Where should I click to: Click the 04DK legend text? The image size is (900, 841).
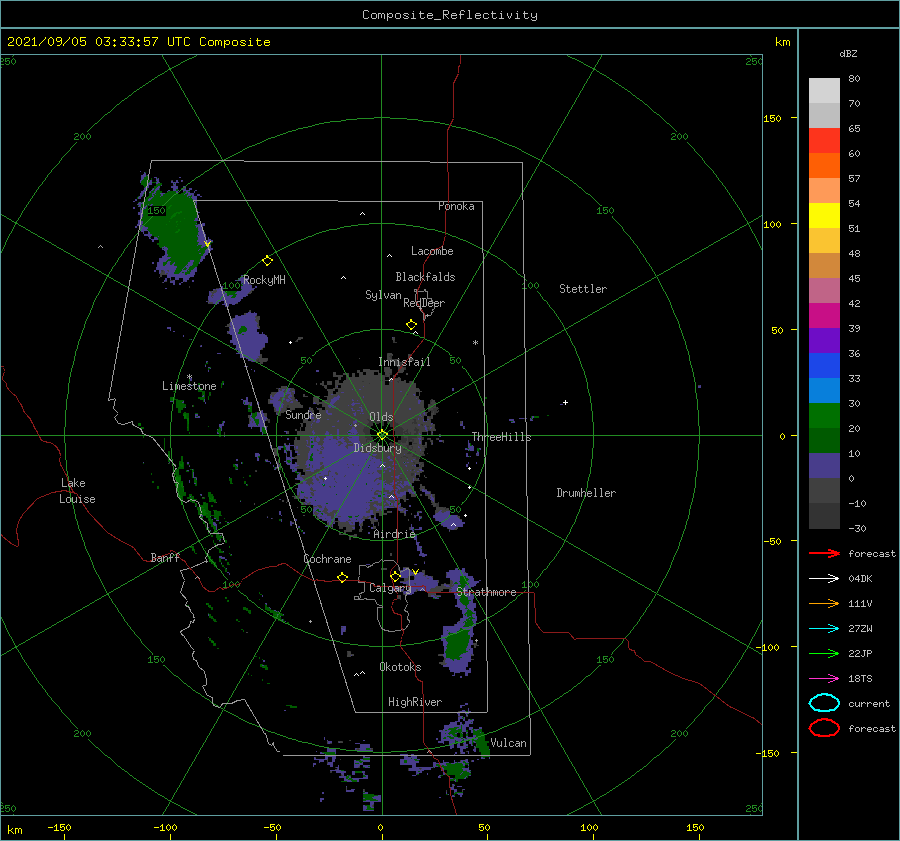click(x=860, y=579)
